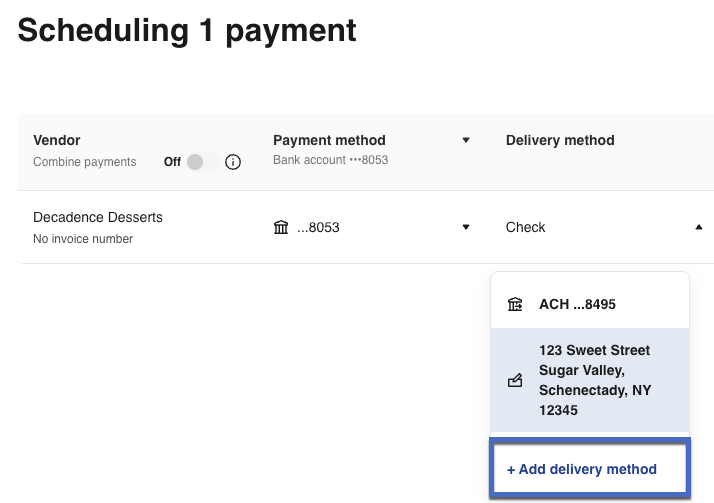Click the check icon beside the mailing address
The image size is (714, 503).
[515, 381]
